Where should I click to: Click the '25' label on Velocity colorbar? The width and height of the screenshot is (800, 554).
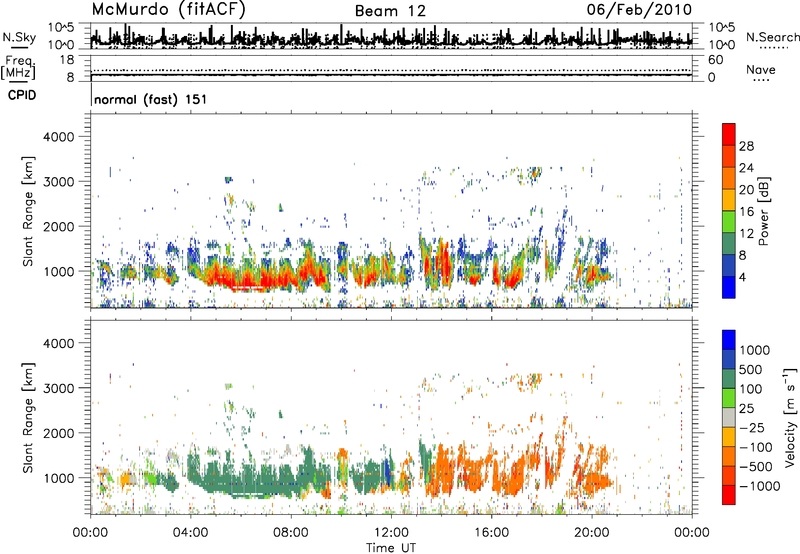click(x=746, y=409)
